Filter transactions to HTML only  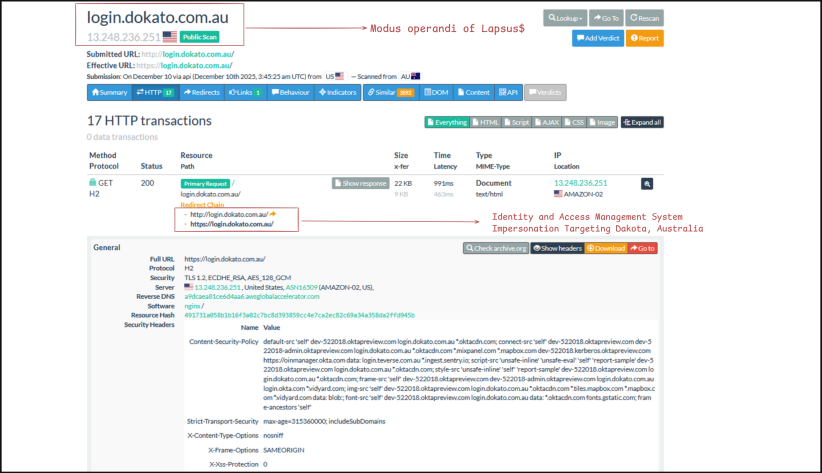pos(486,122)
